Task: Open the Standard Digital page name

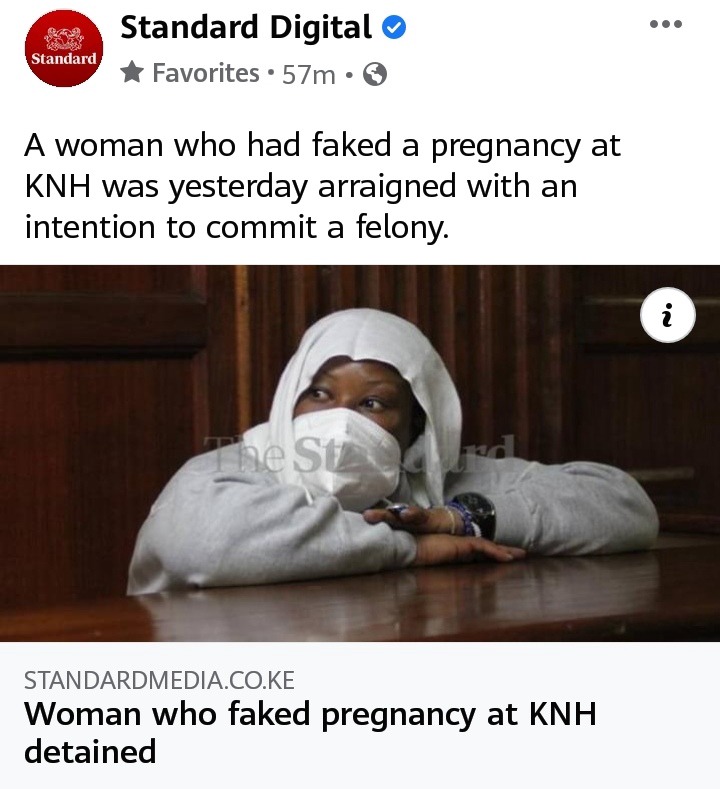Action: click(246, 27)
